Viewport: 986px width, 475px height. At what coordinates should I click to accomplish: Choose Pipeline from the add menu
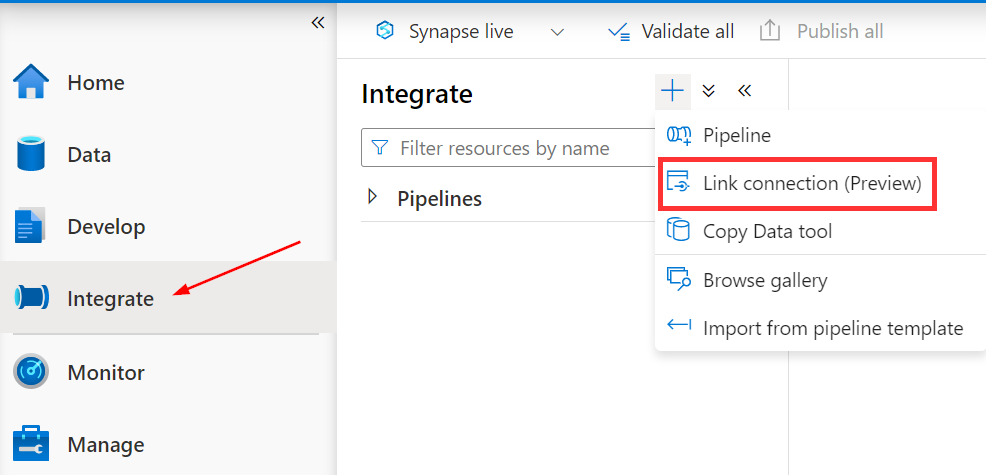tap(736, 135)
